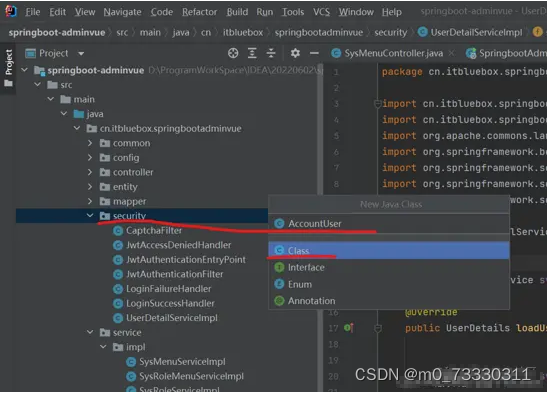547x393 pixels.
Task: Expand the config package
Action: 90,158
